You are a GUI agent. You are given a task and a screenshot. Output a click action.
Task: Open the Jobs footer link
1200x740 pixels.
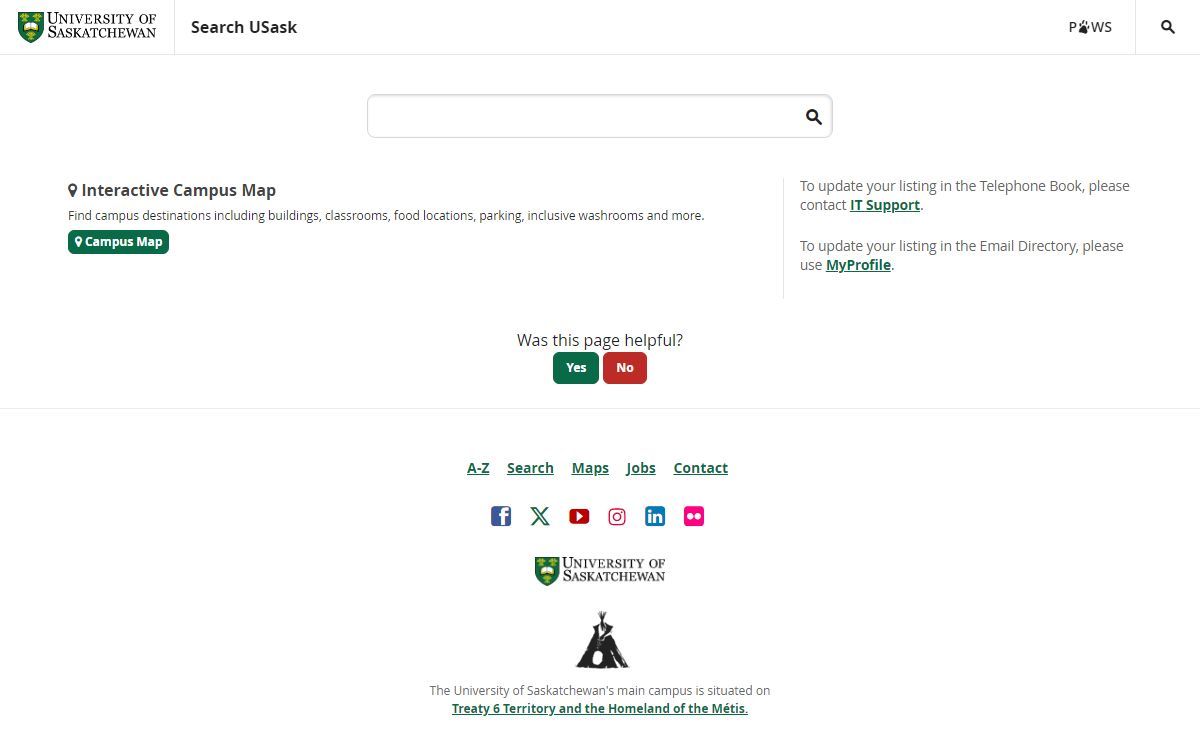[641, 468]
